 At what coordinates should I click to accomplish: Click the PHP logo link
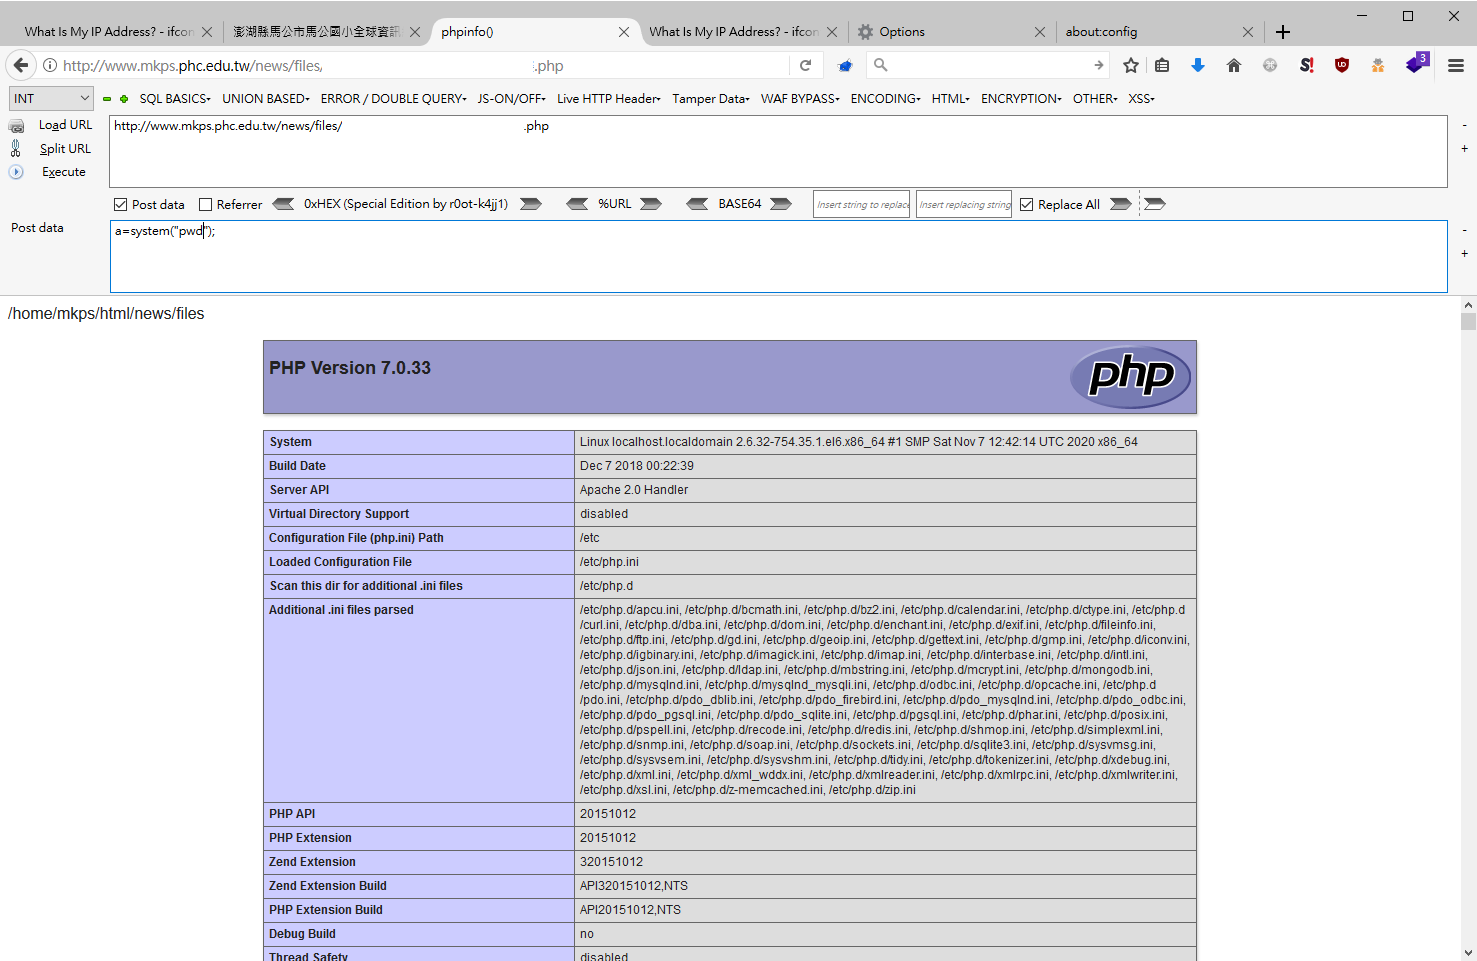(1130, 377)
